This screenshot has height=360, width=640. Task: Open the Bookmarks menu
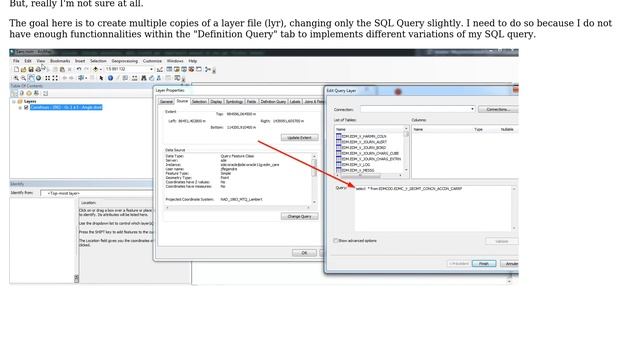[60, 61]
